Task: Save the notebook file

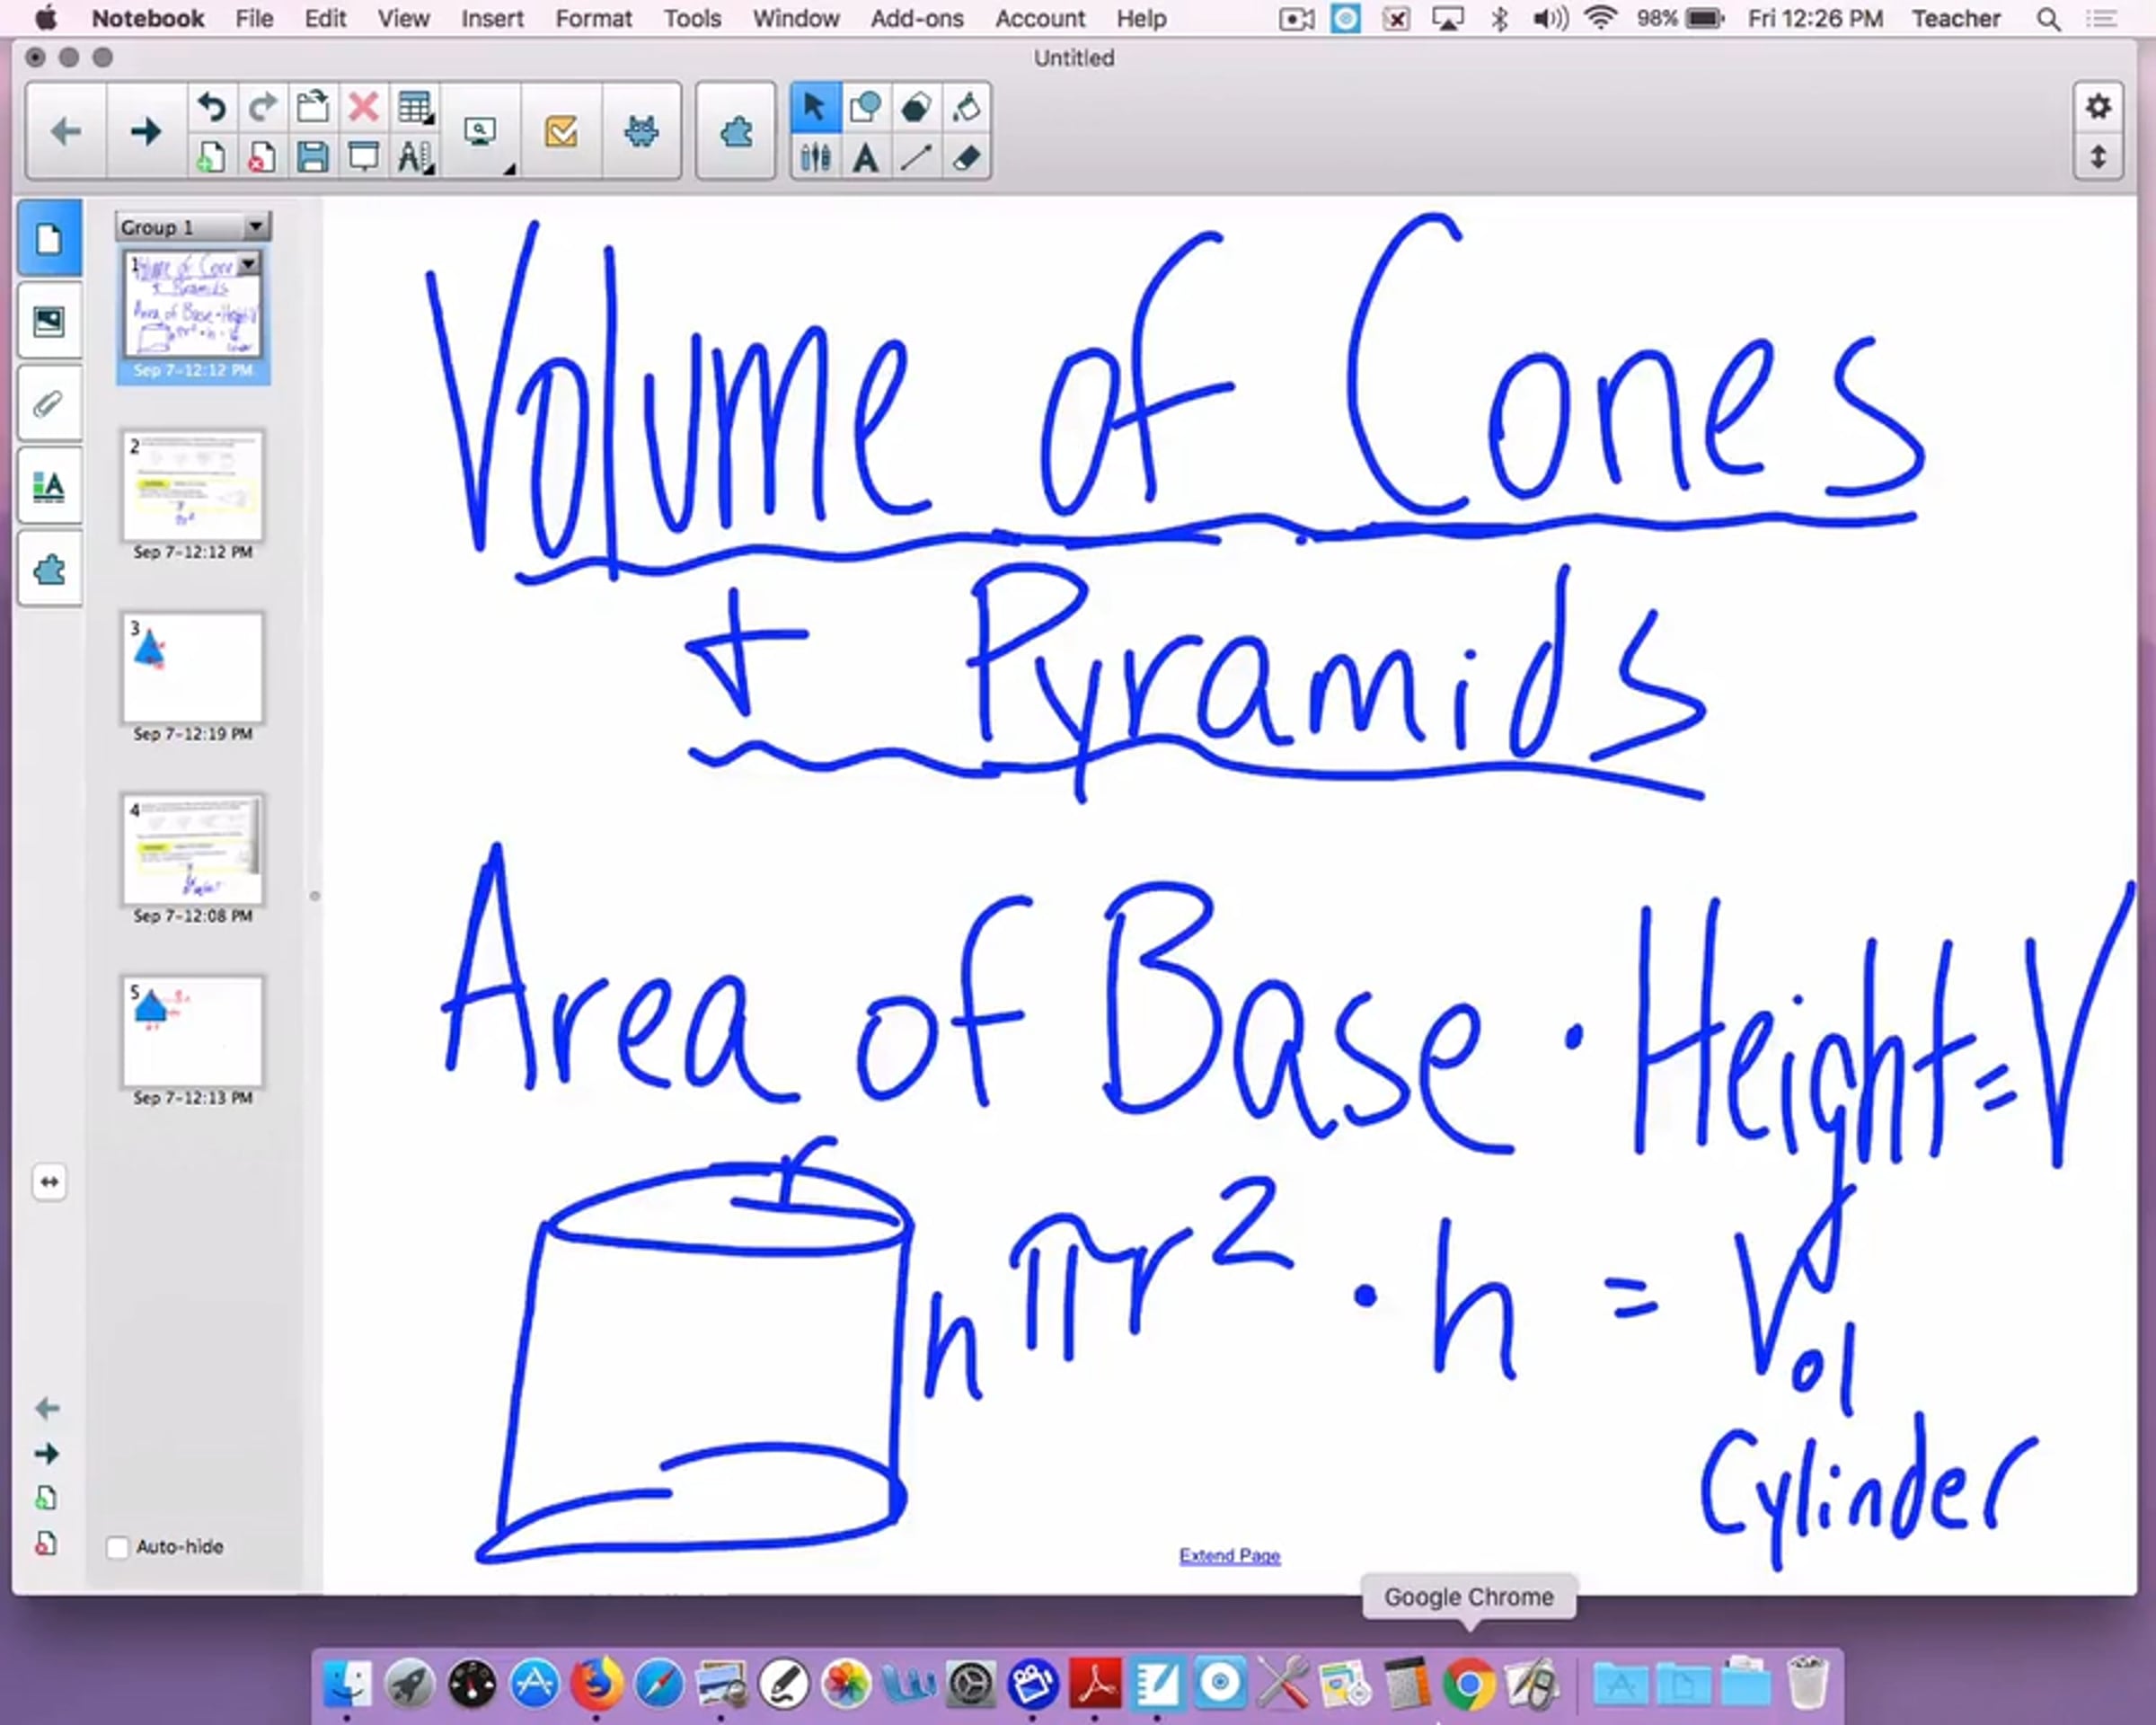Action: [312, 157]
